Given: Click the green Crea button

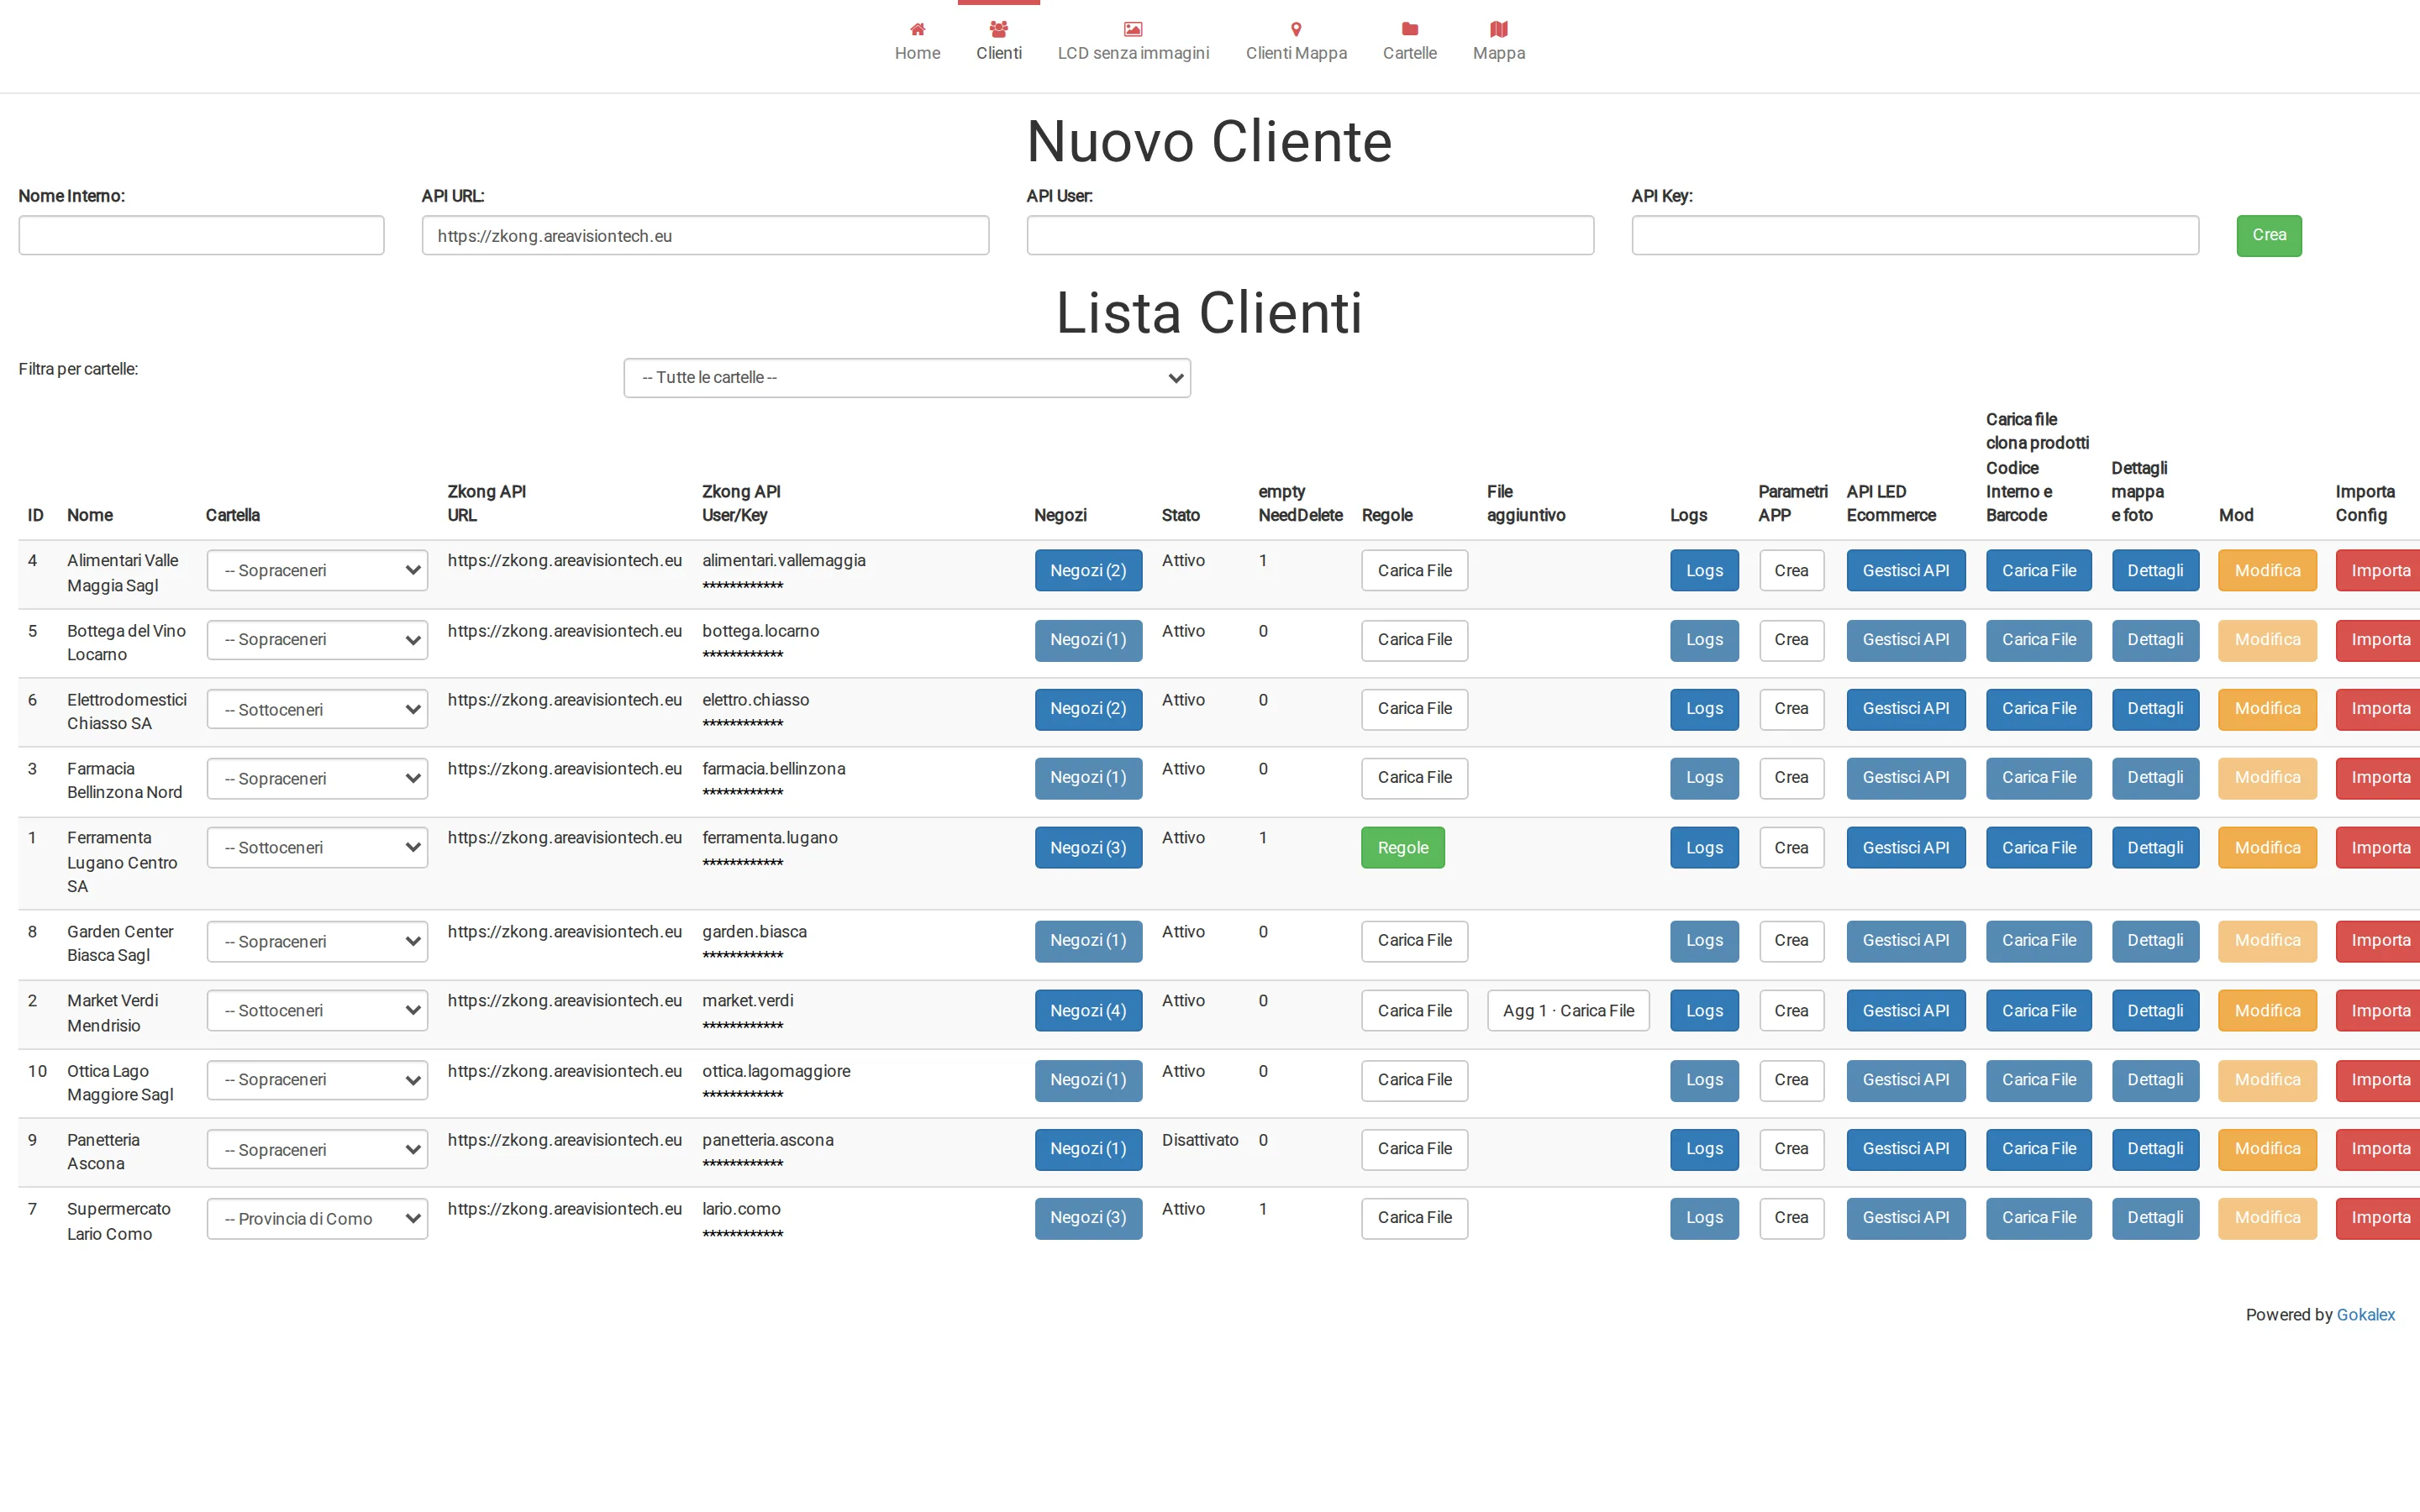Looking at the screenshot, I should [2269, 235].
